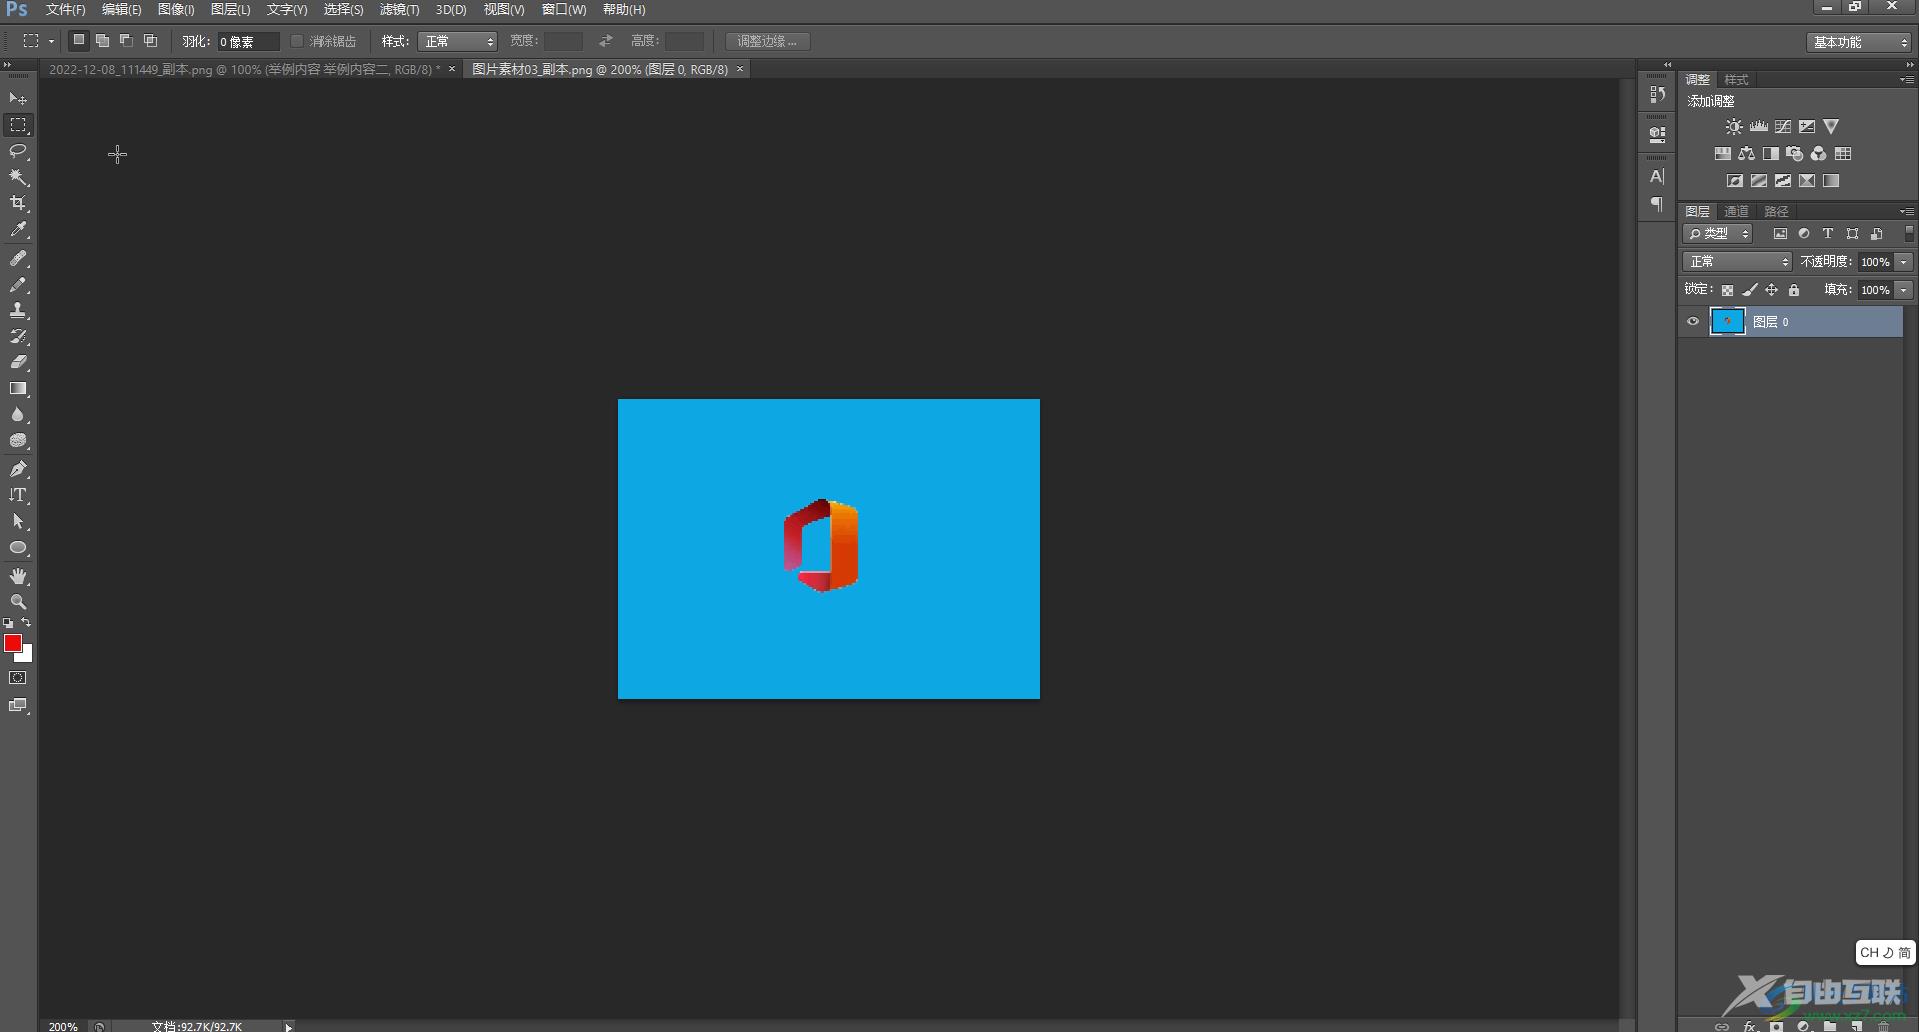1919x1032 pixels.
Task: Select the Ellipse shape tool
Action: point(18,548)
